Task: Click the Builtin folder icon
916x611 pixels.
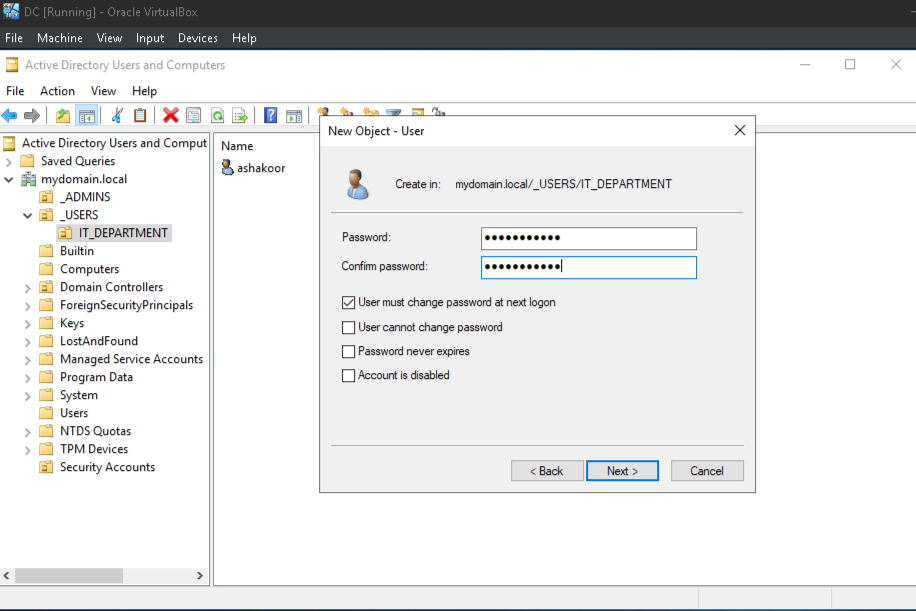Action: [x=46, y=251]
